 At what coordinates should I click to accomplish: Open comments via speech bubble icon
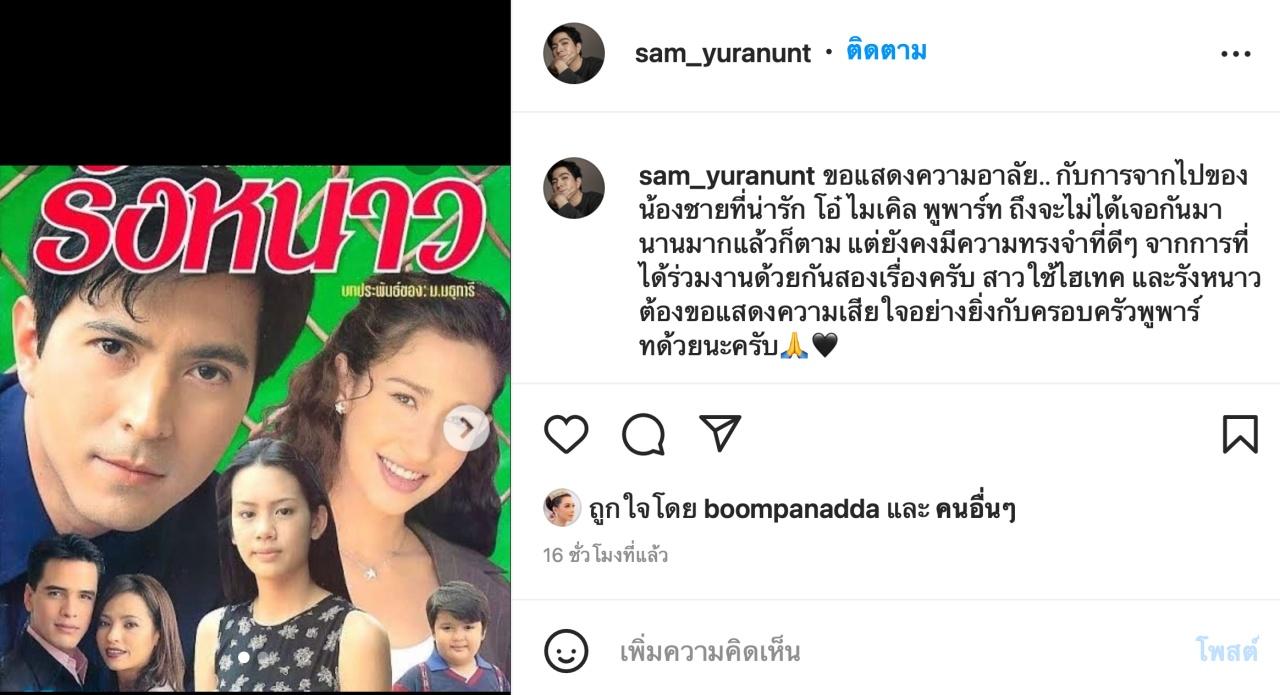pyautogui.click(x=643, y=434)
